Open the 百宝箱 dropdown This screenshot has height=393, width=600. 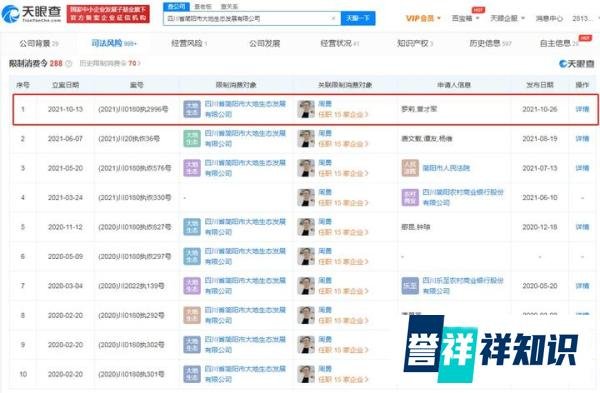tap(466, 18)
